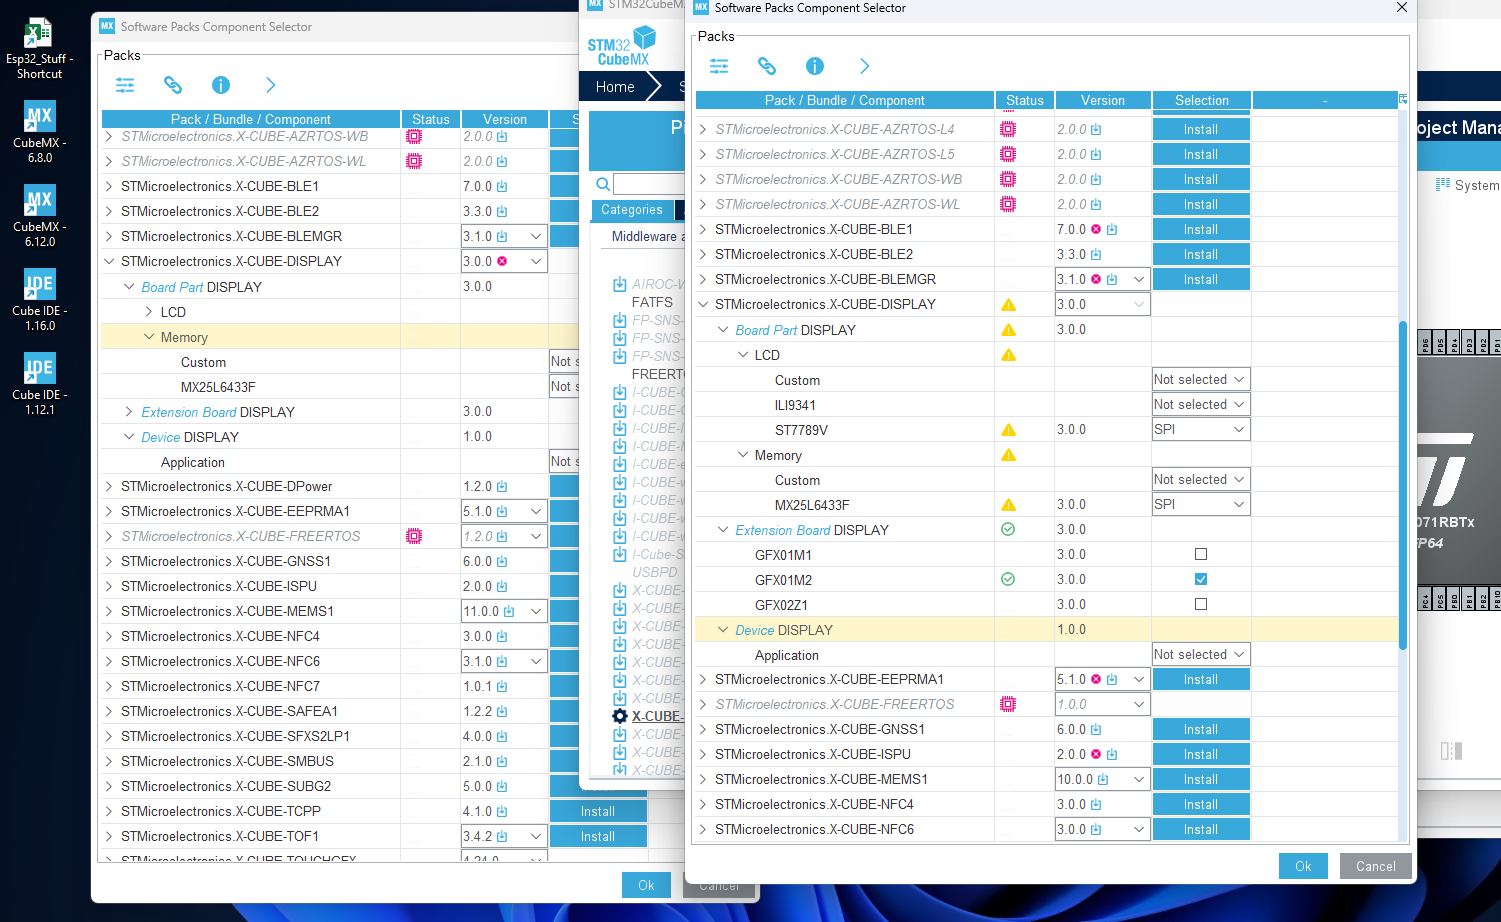Click the warning triangle beside X-CUBE-DISPLAY
This screenshot has width=1501, height=922.
1008,304
